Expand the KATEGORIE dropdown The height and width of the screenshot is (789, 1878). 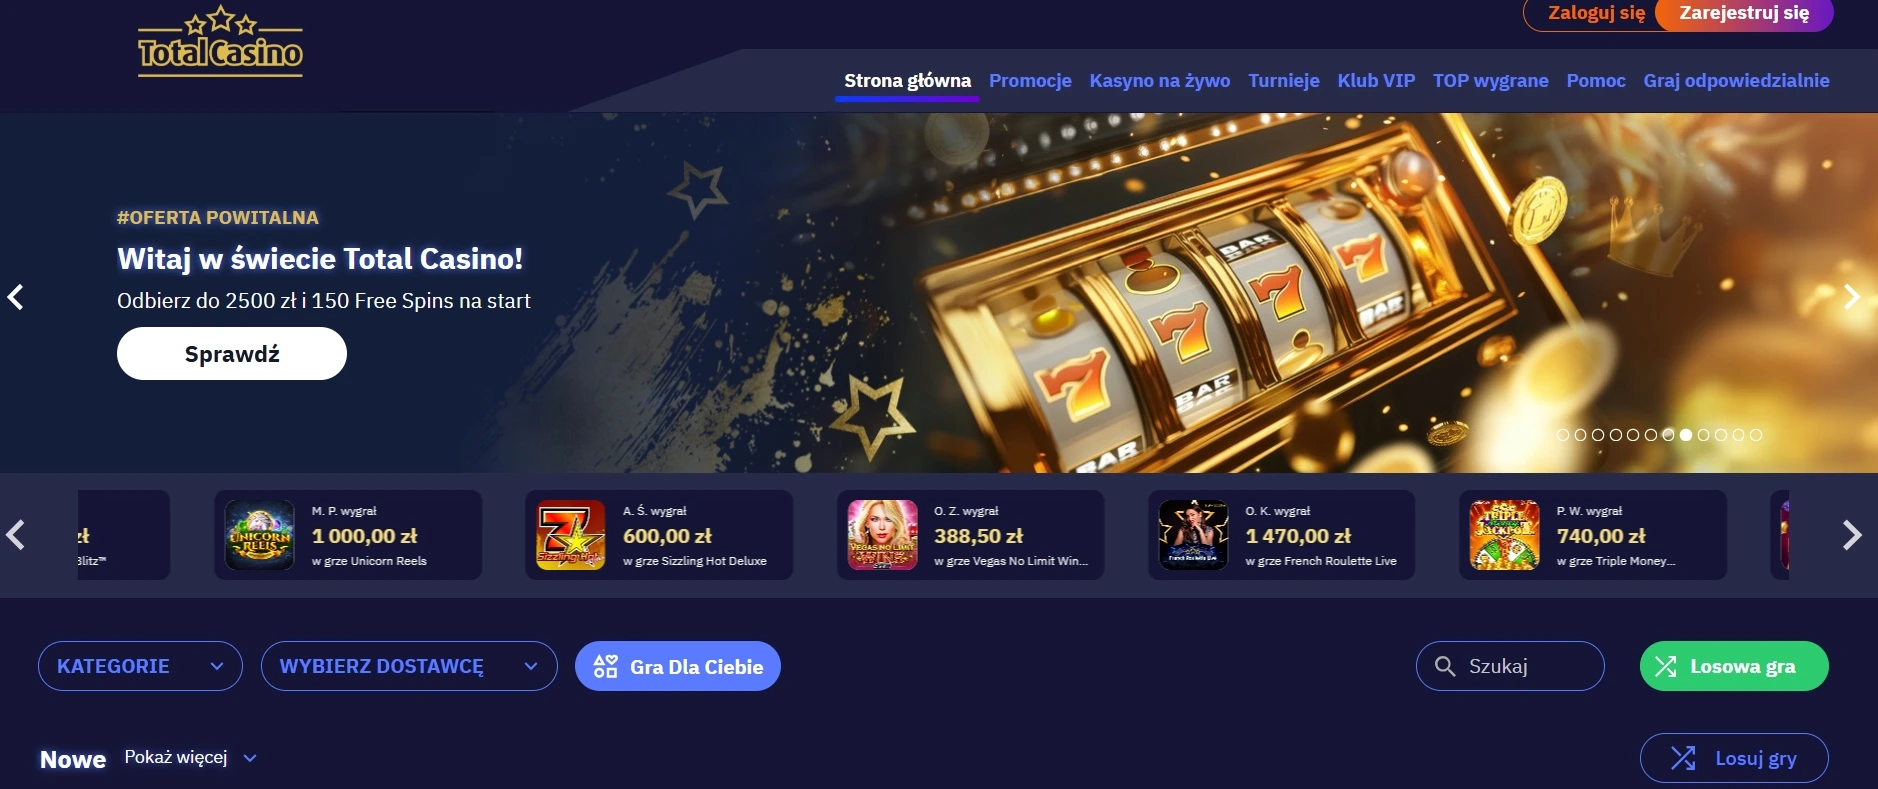point(140,666)
